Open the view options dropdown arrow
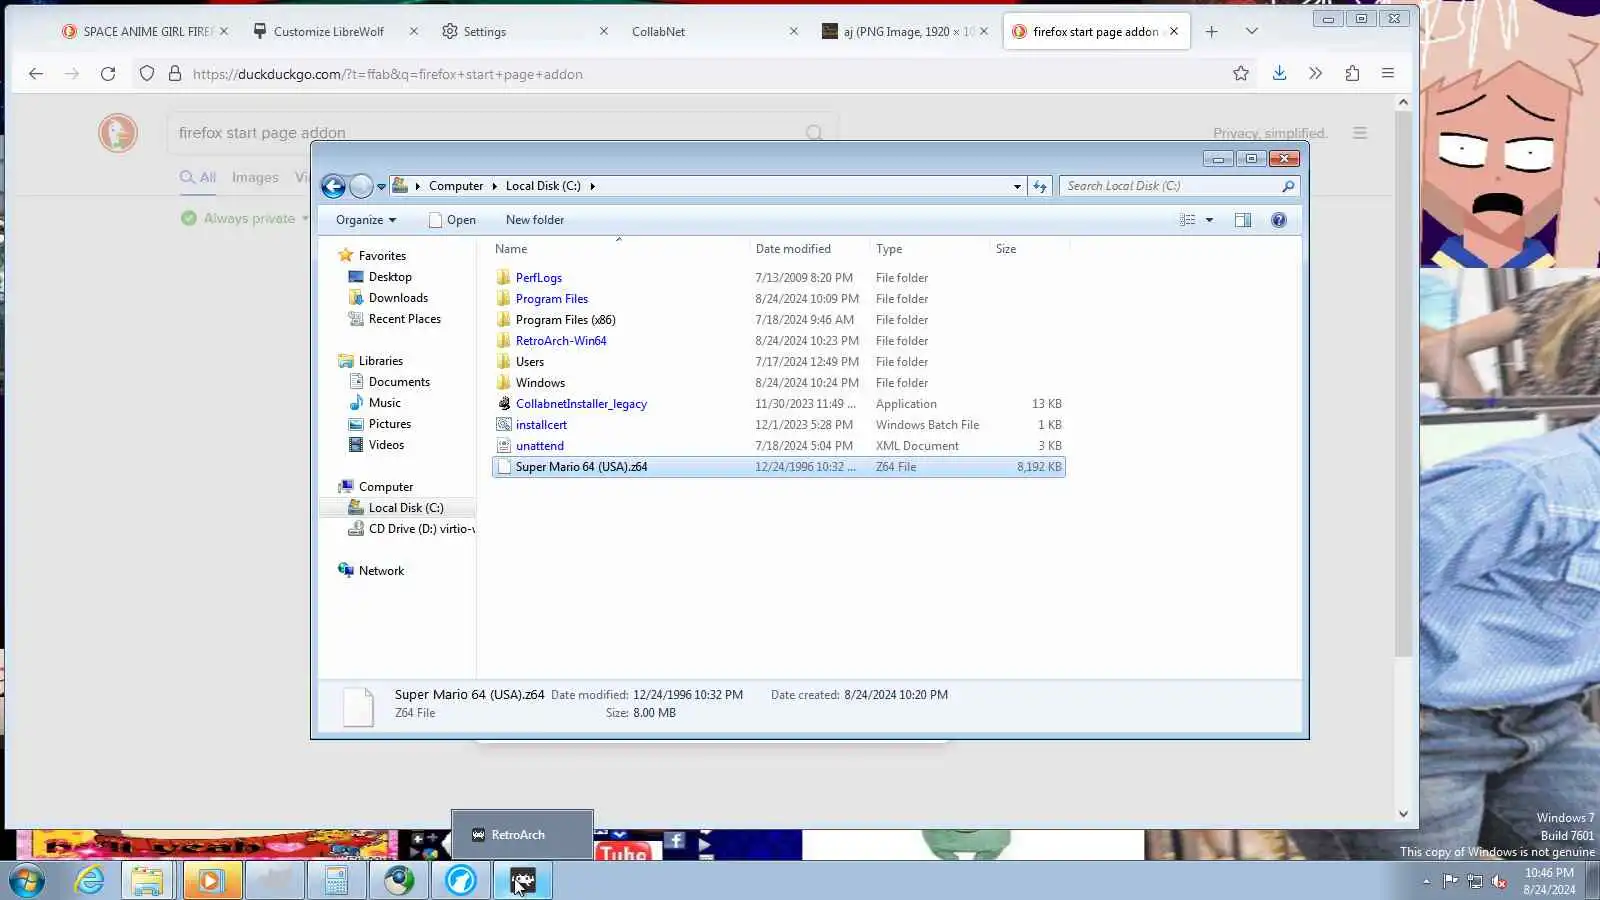Screen dimensions: 1600x900 click(x=1209, y=220)
